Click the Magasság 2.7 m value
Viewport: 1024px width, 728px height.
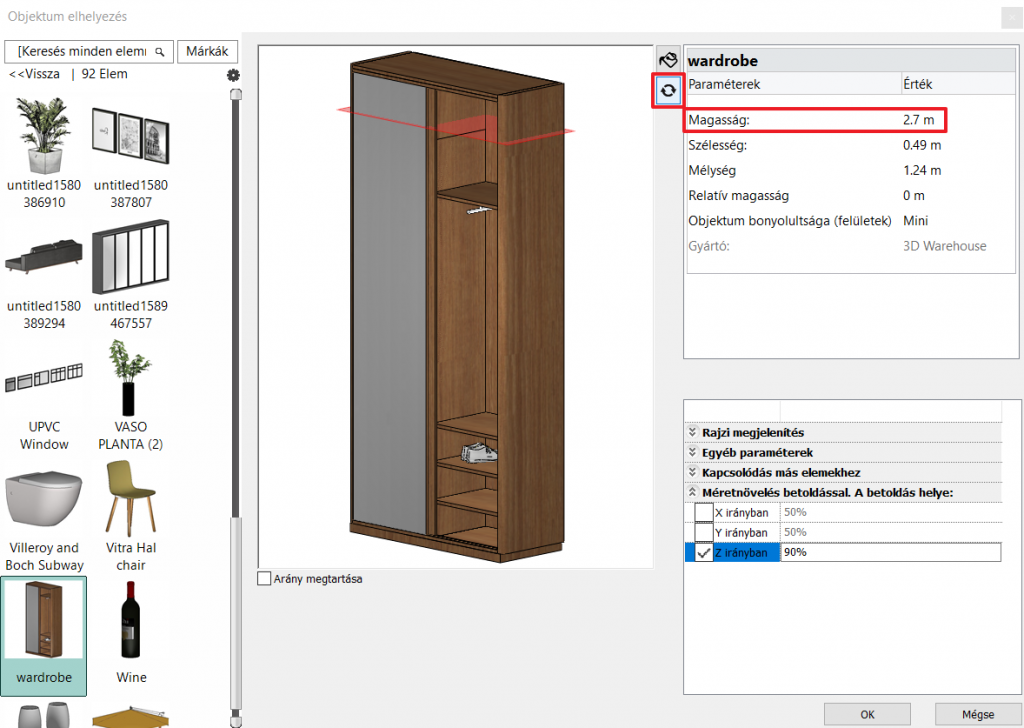coord(918,120)
